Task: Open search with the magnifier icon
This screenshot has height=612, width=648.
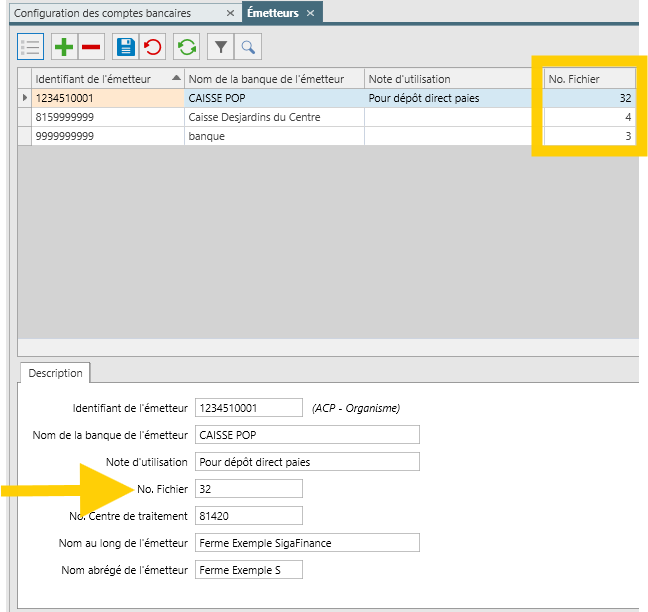Action: coord(248,47)
